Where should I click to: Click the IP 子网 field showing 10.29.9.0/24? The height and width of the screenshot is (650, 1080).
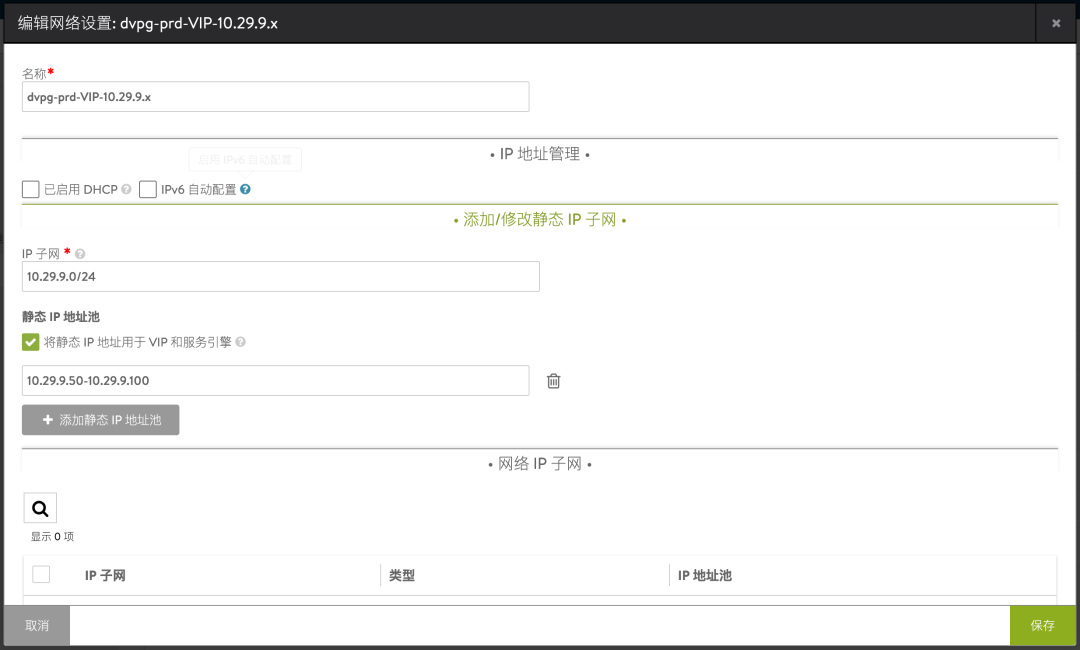click(280, 277)
